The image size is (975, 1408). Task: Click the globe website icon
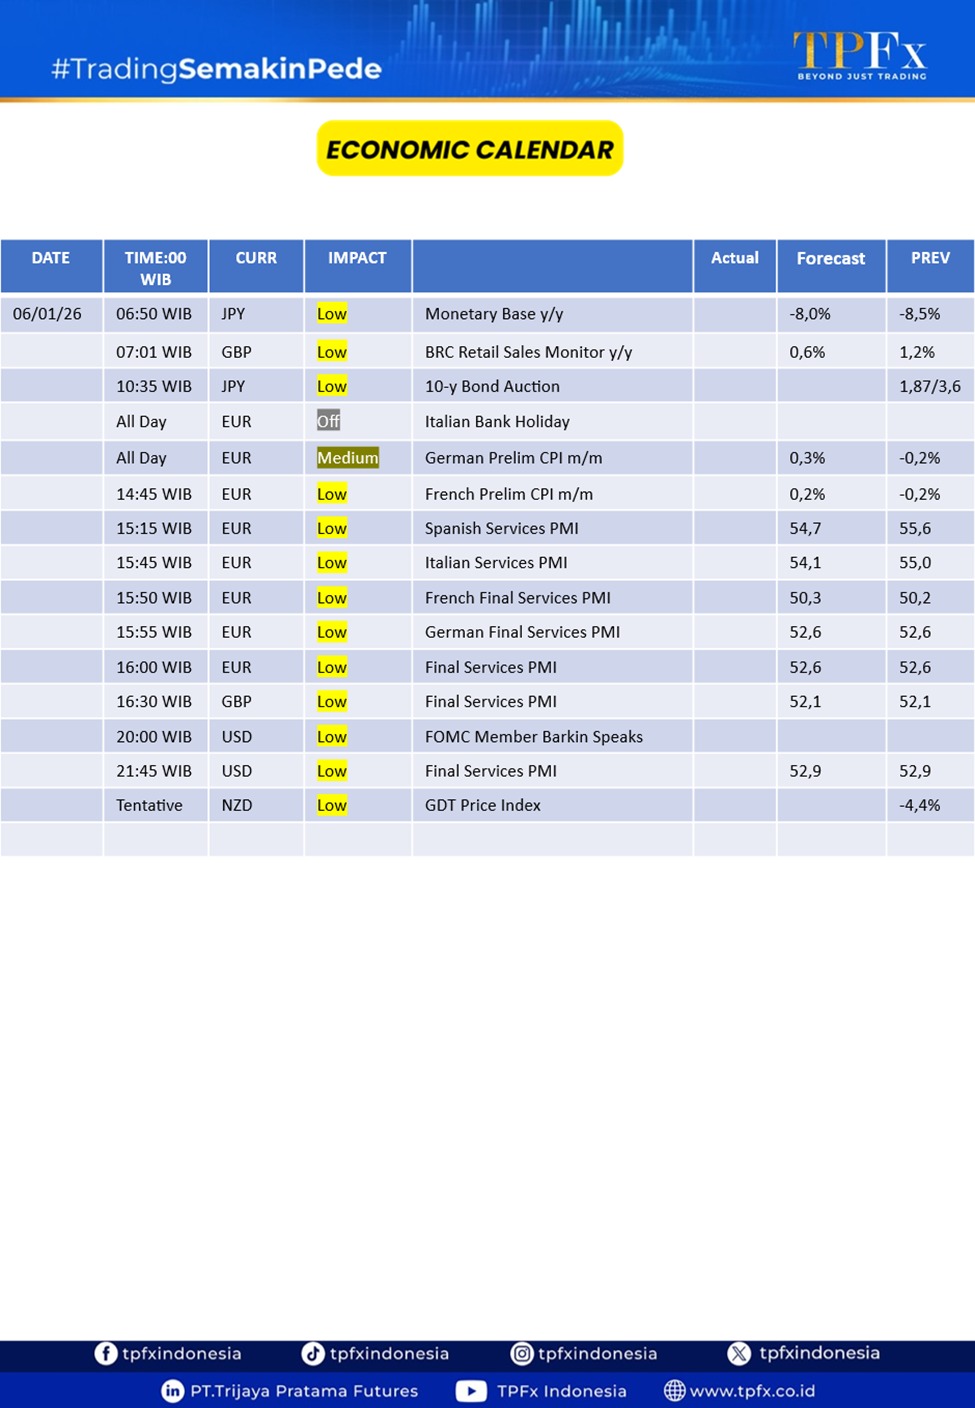[675, 1390]
